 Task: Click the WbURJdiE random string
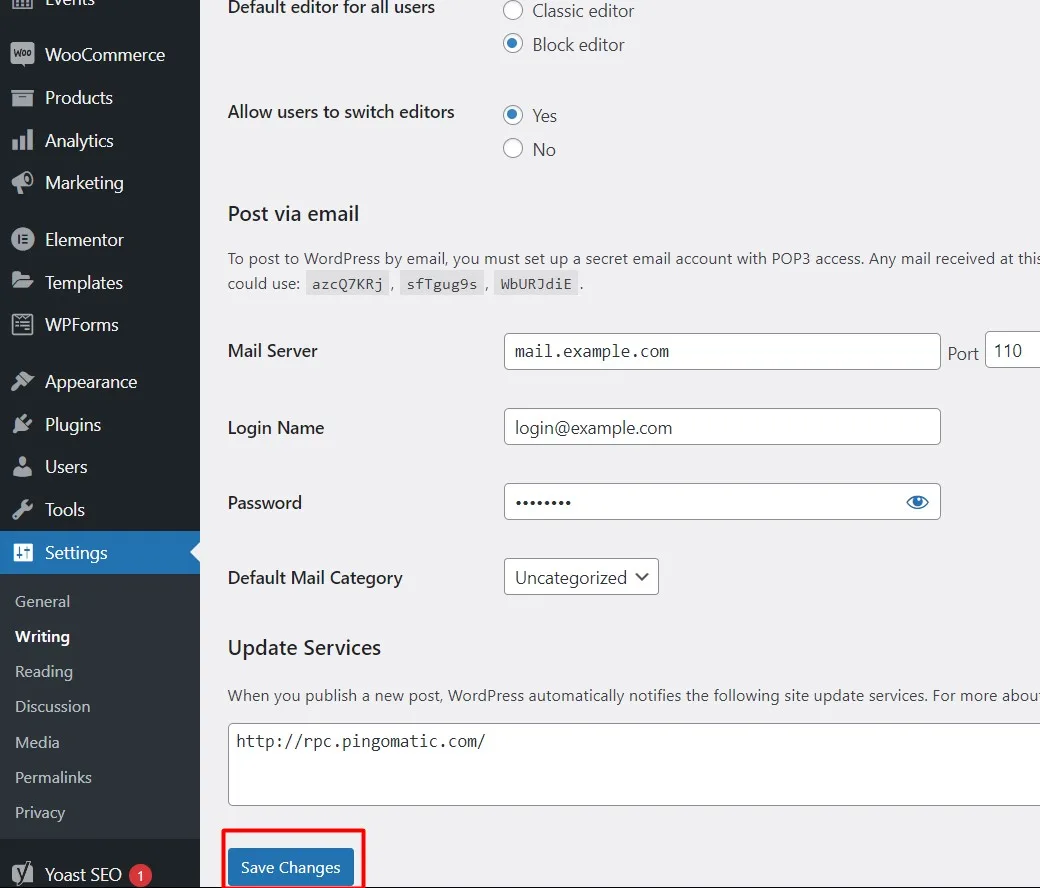click(x=536, y=284)
